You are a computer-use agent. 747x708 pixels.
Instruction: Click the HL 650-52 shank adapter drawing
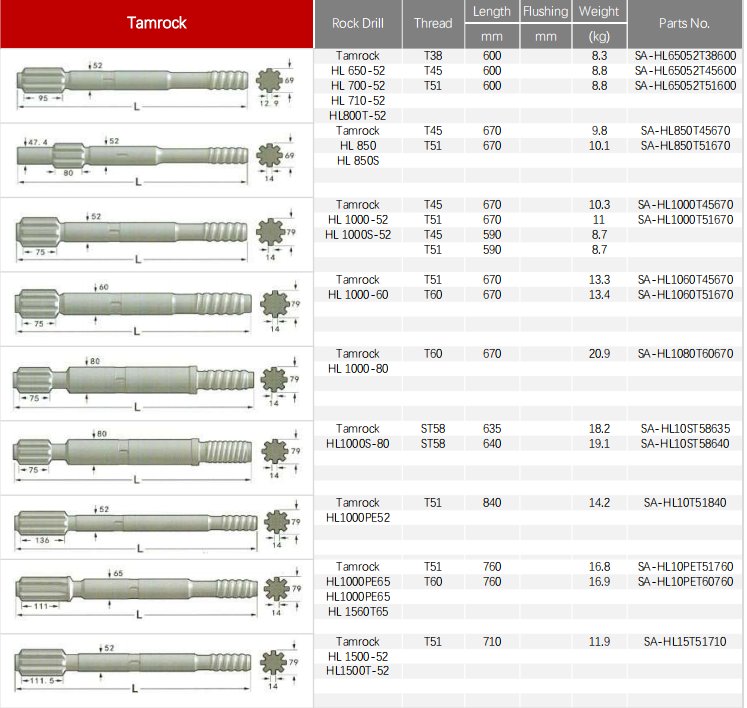pos(156,86)
